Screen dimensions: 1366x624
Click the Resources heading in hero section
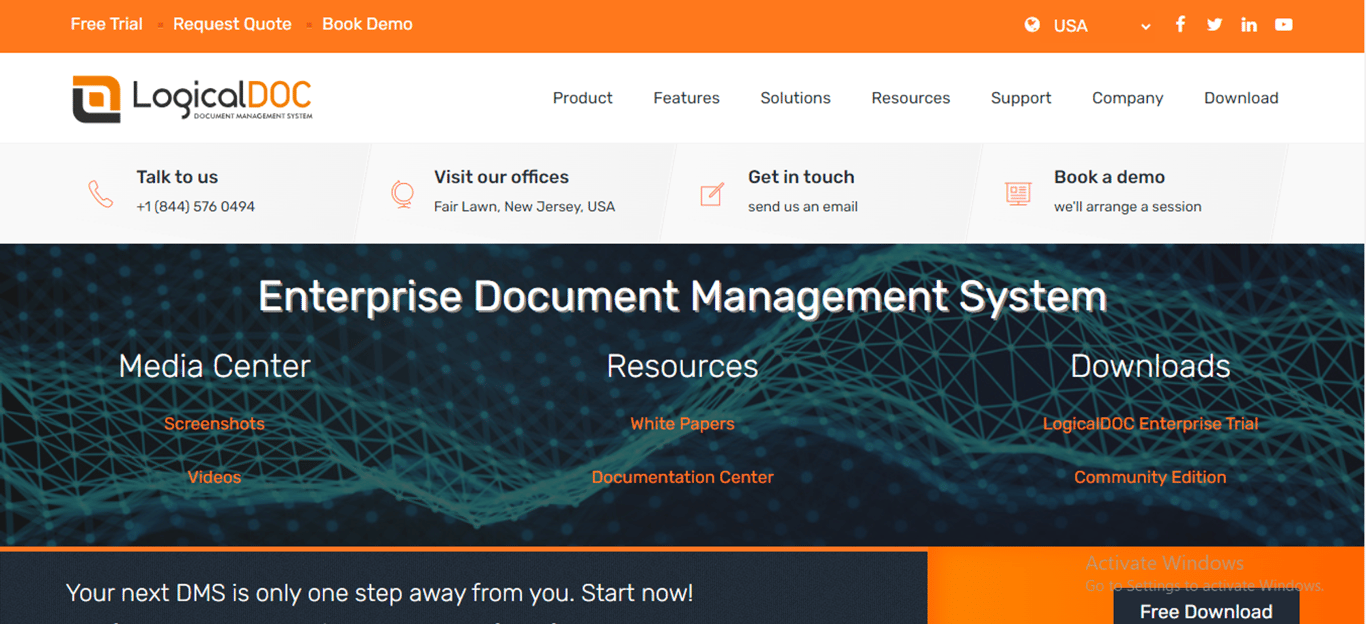(682, 366)
